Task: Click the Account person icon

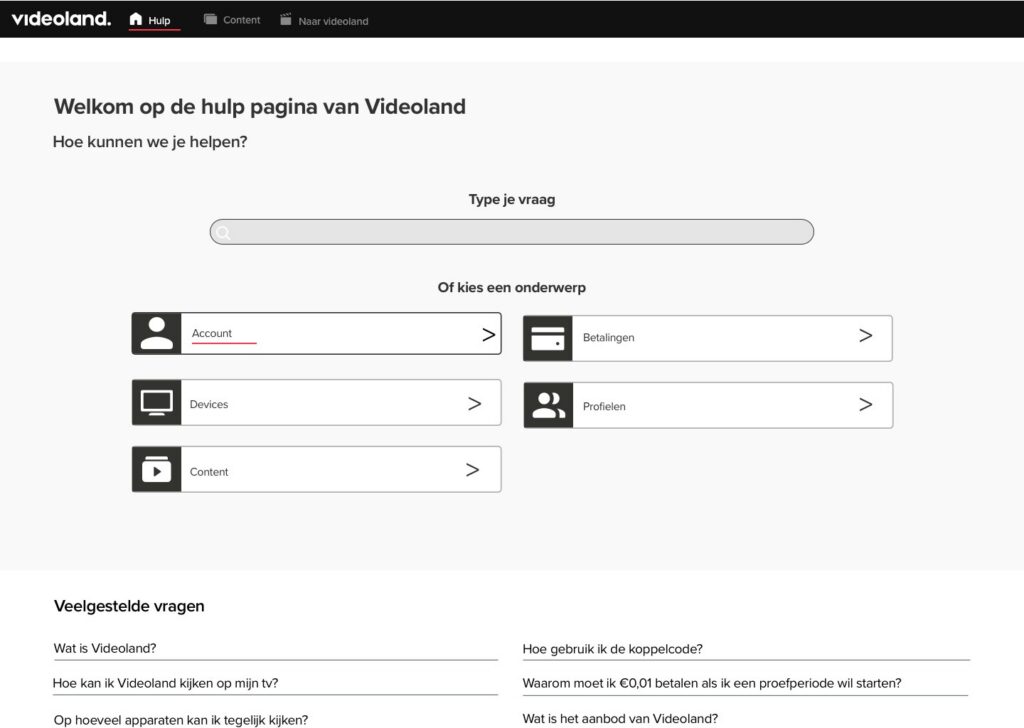Action: tap(157, 334)
